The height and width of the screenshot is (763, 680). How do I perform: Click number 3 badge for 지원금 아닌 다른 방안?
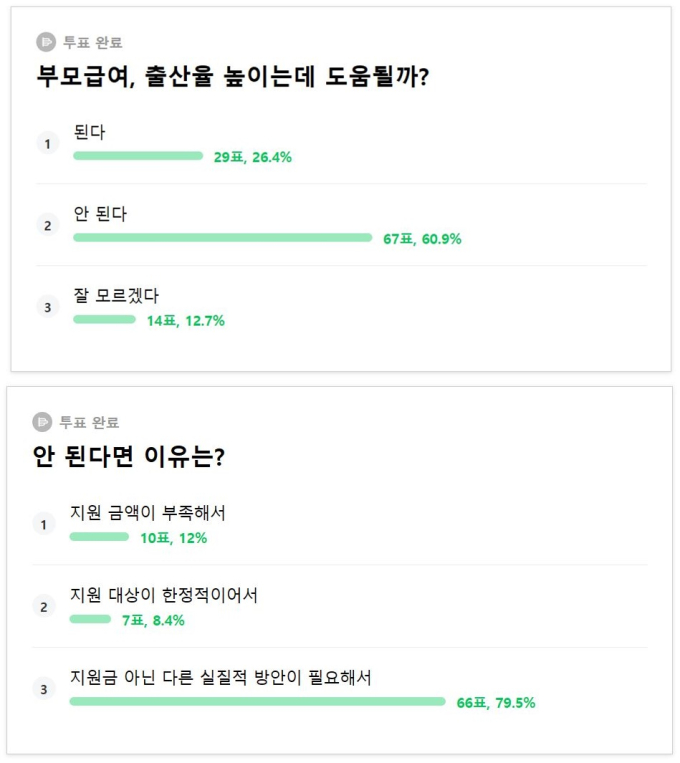44,689
